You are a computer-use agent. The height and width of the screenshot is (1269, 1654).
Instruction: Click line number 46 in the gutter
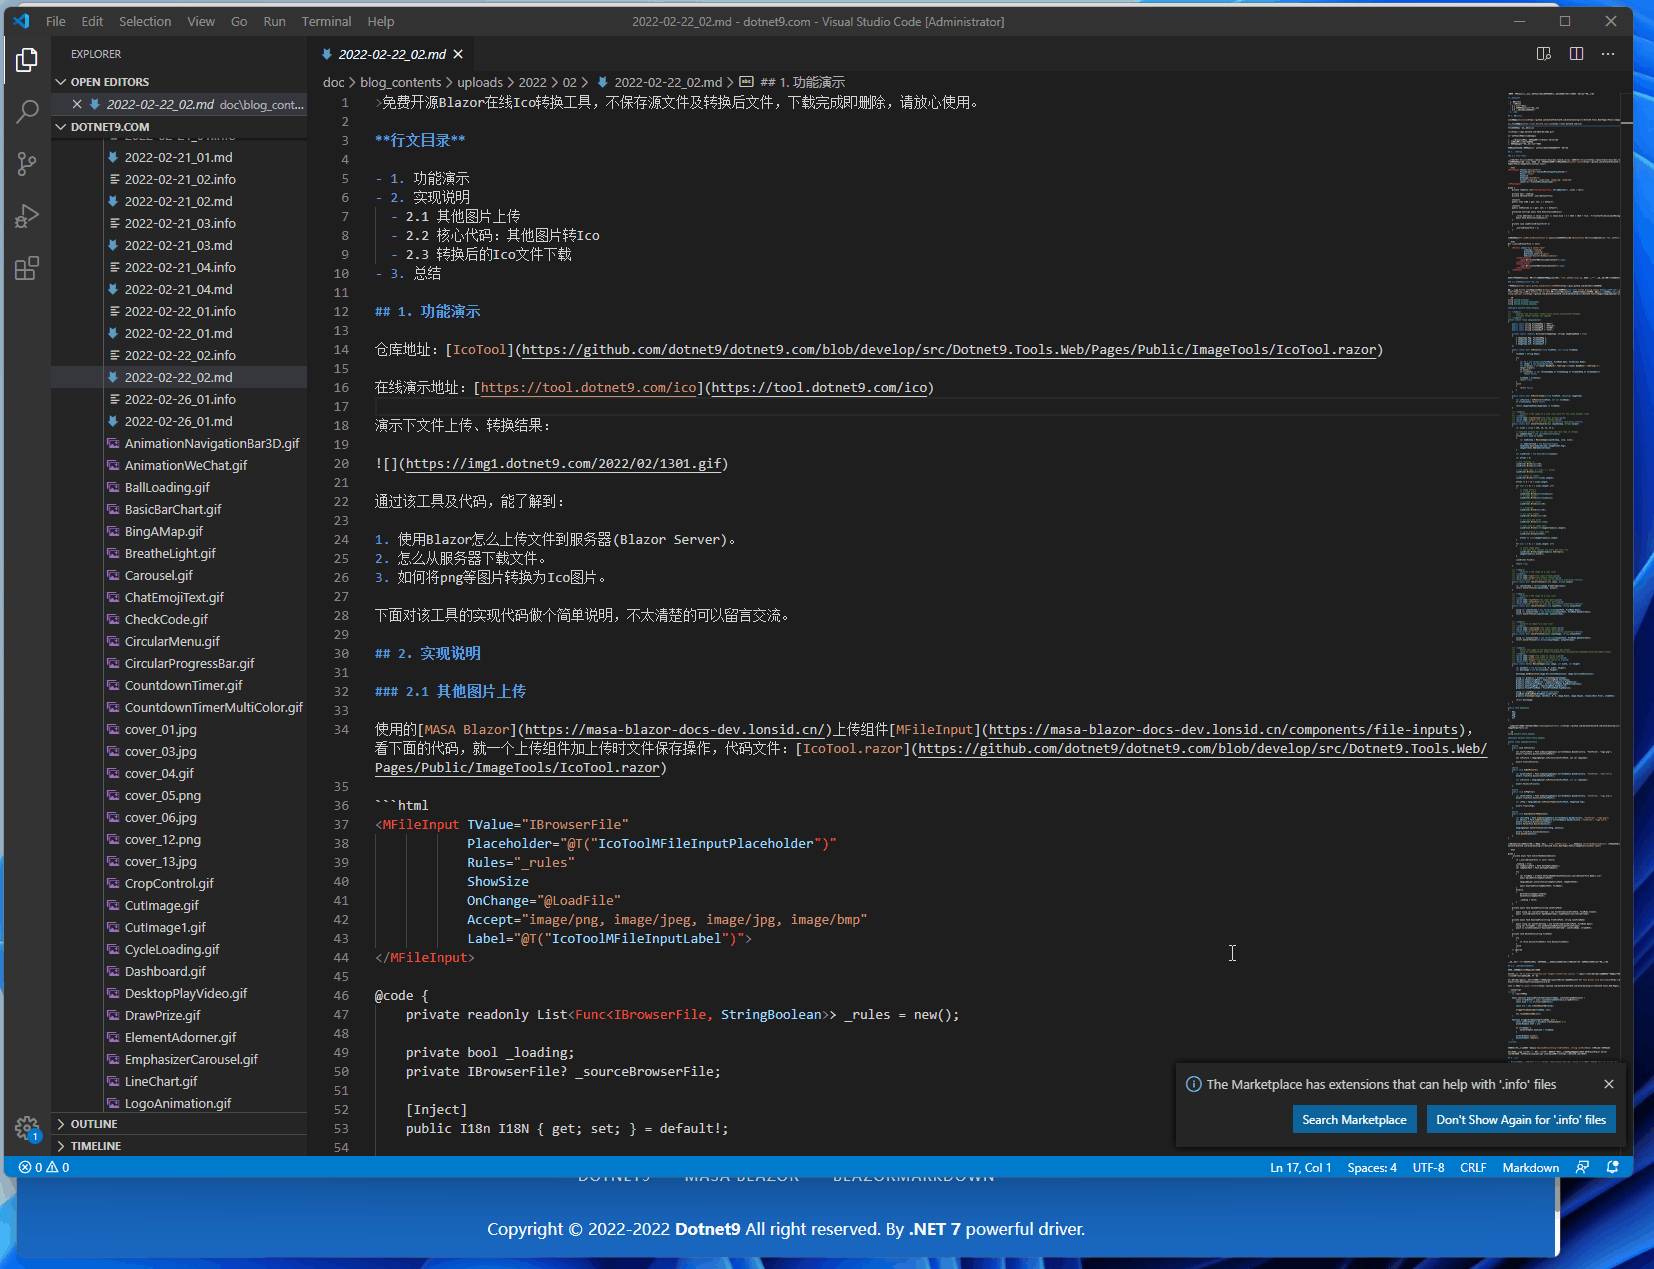tap(341, 995)
